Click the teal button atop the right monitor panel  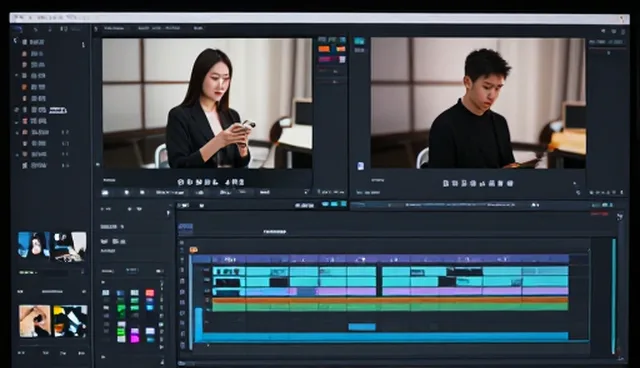[359, 41]
